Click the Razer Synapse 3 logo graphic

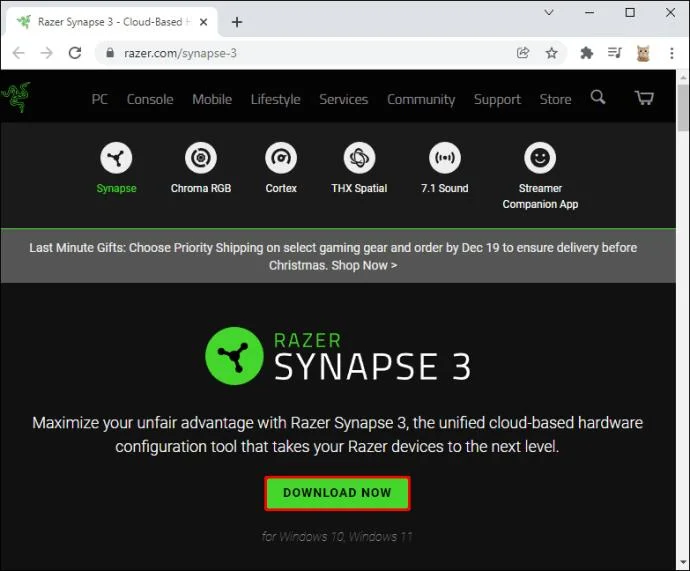tap(338, 356)
